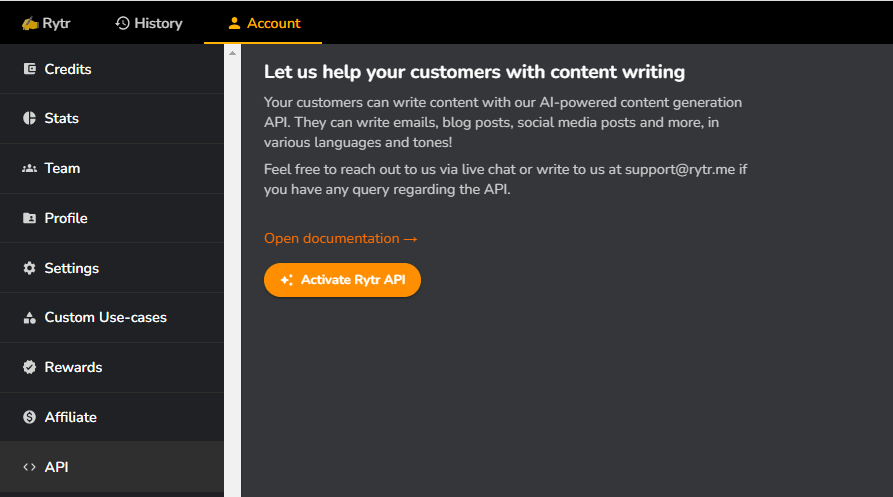Go to the Affiliate section
Screen dimensions: 893x497
70,417
